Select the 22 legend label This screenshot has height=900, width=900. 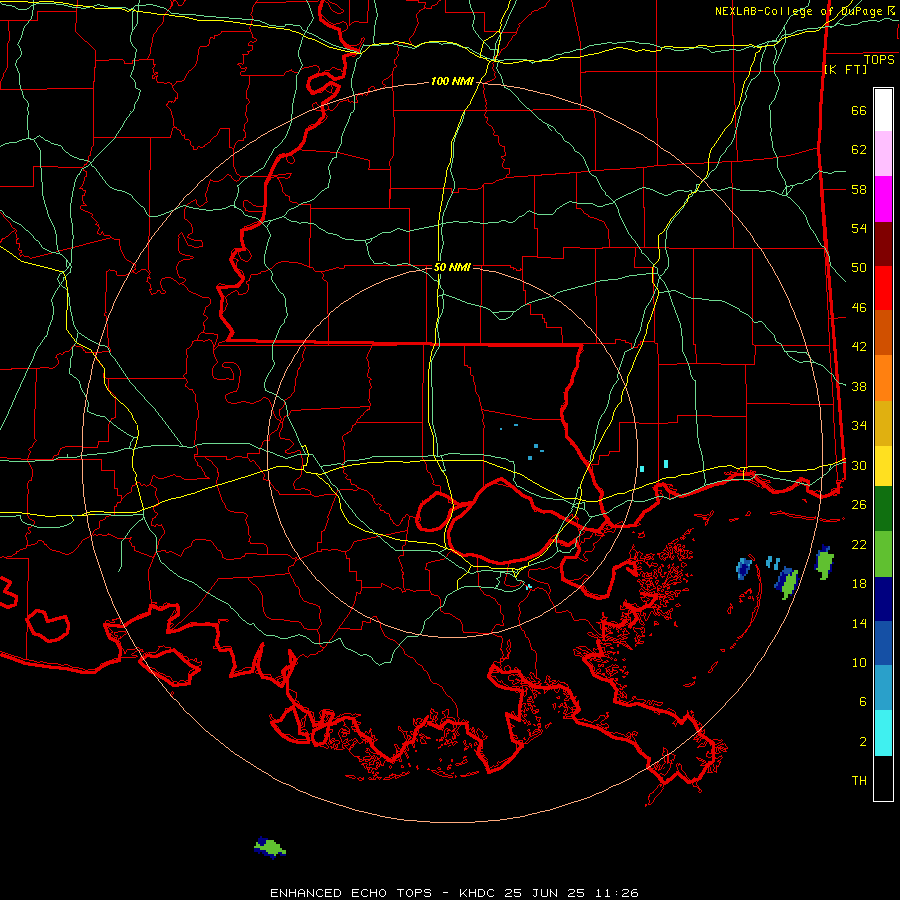click(x=859, y=544)
